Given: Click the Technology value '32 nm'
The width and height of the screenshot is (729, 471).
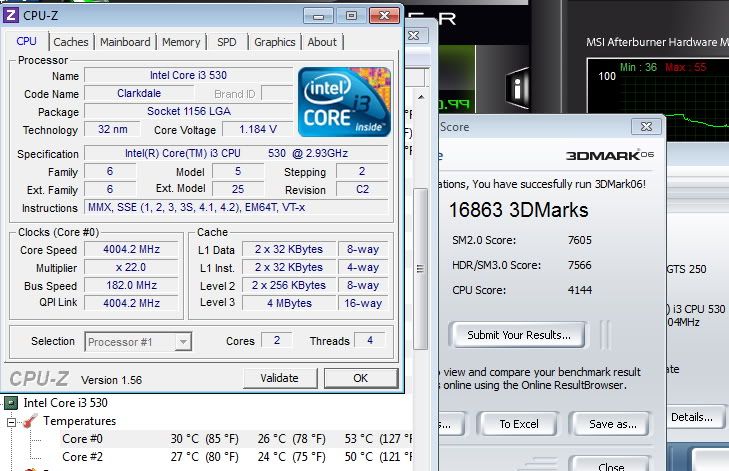Looking at the screenshot, I should click(112, 129).
